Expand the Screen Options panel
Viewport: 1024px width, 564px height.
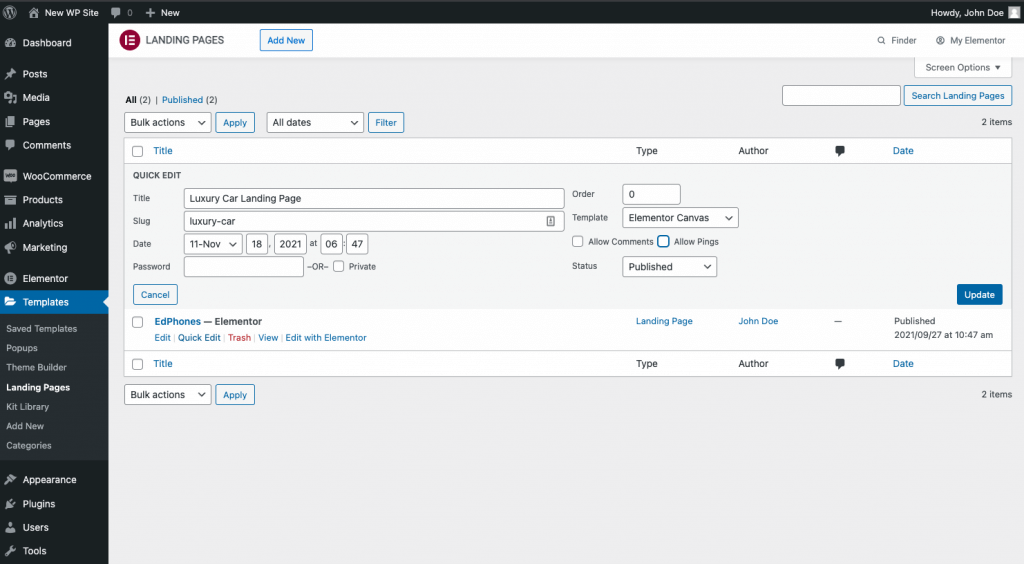963,68
